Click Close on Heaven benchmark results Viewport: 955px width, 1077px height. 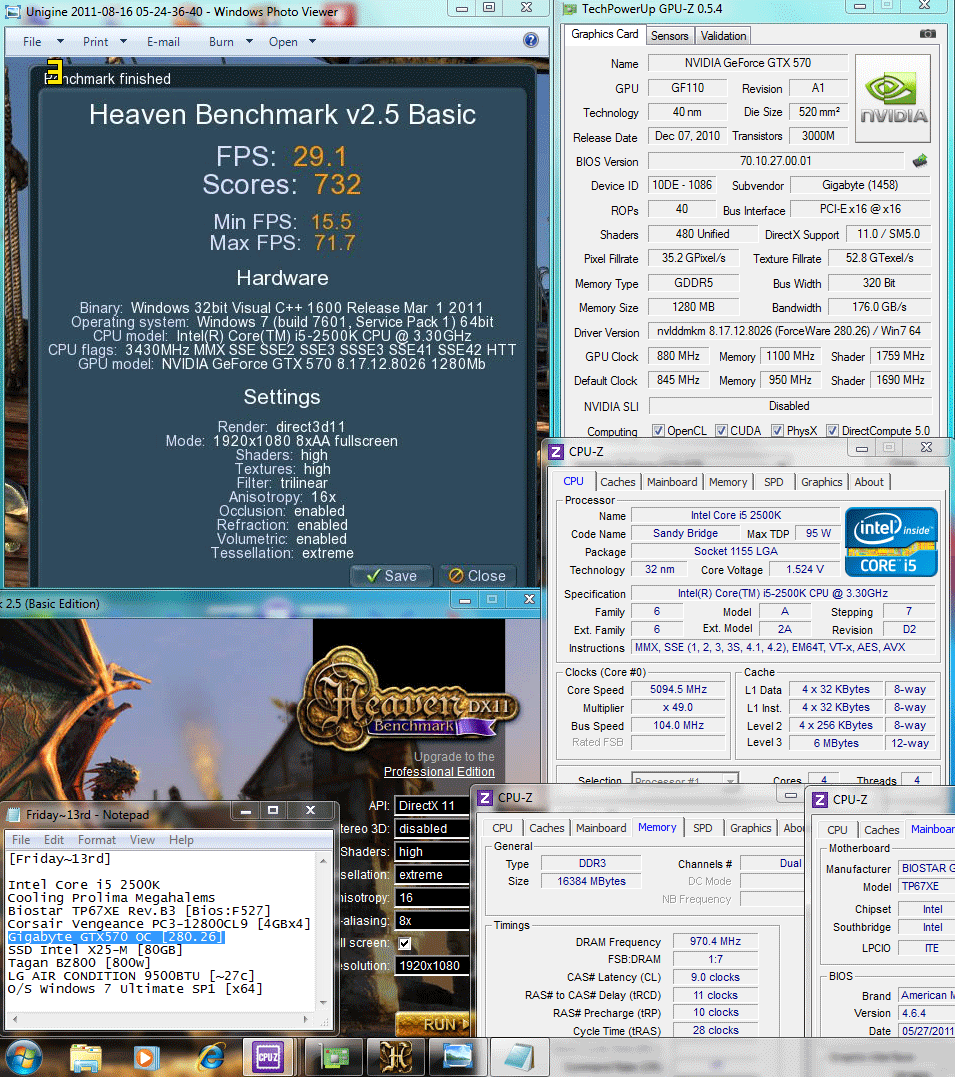pos(478,576)
